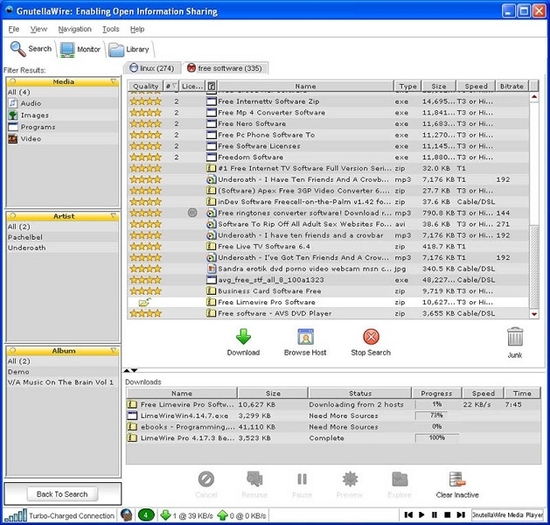This screenshot has width=550, height=525.
Task: Open the Library folder icon
Action: tap(116, 49)
